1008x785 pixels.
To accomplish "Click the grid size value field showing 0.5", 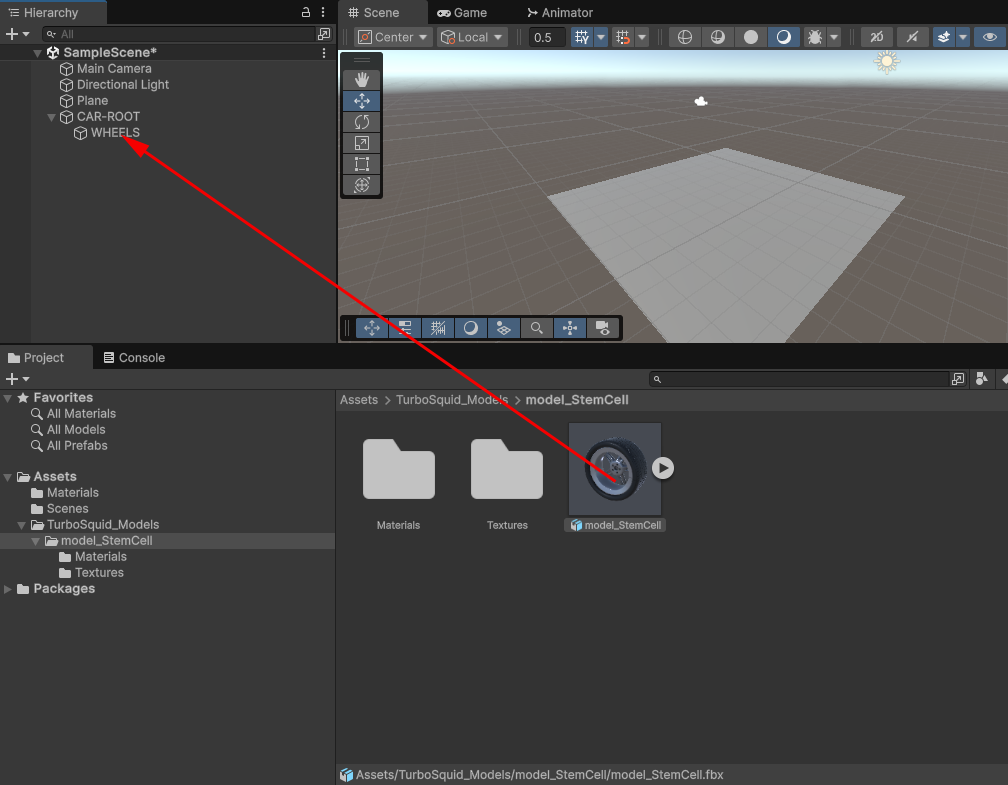I will tap(545, 36).
